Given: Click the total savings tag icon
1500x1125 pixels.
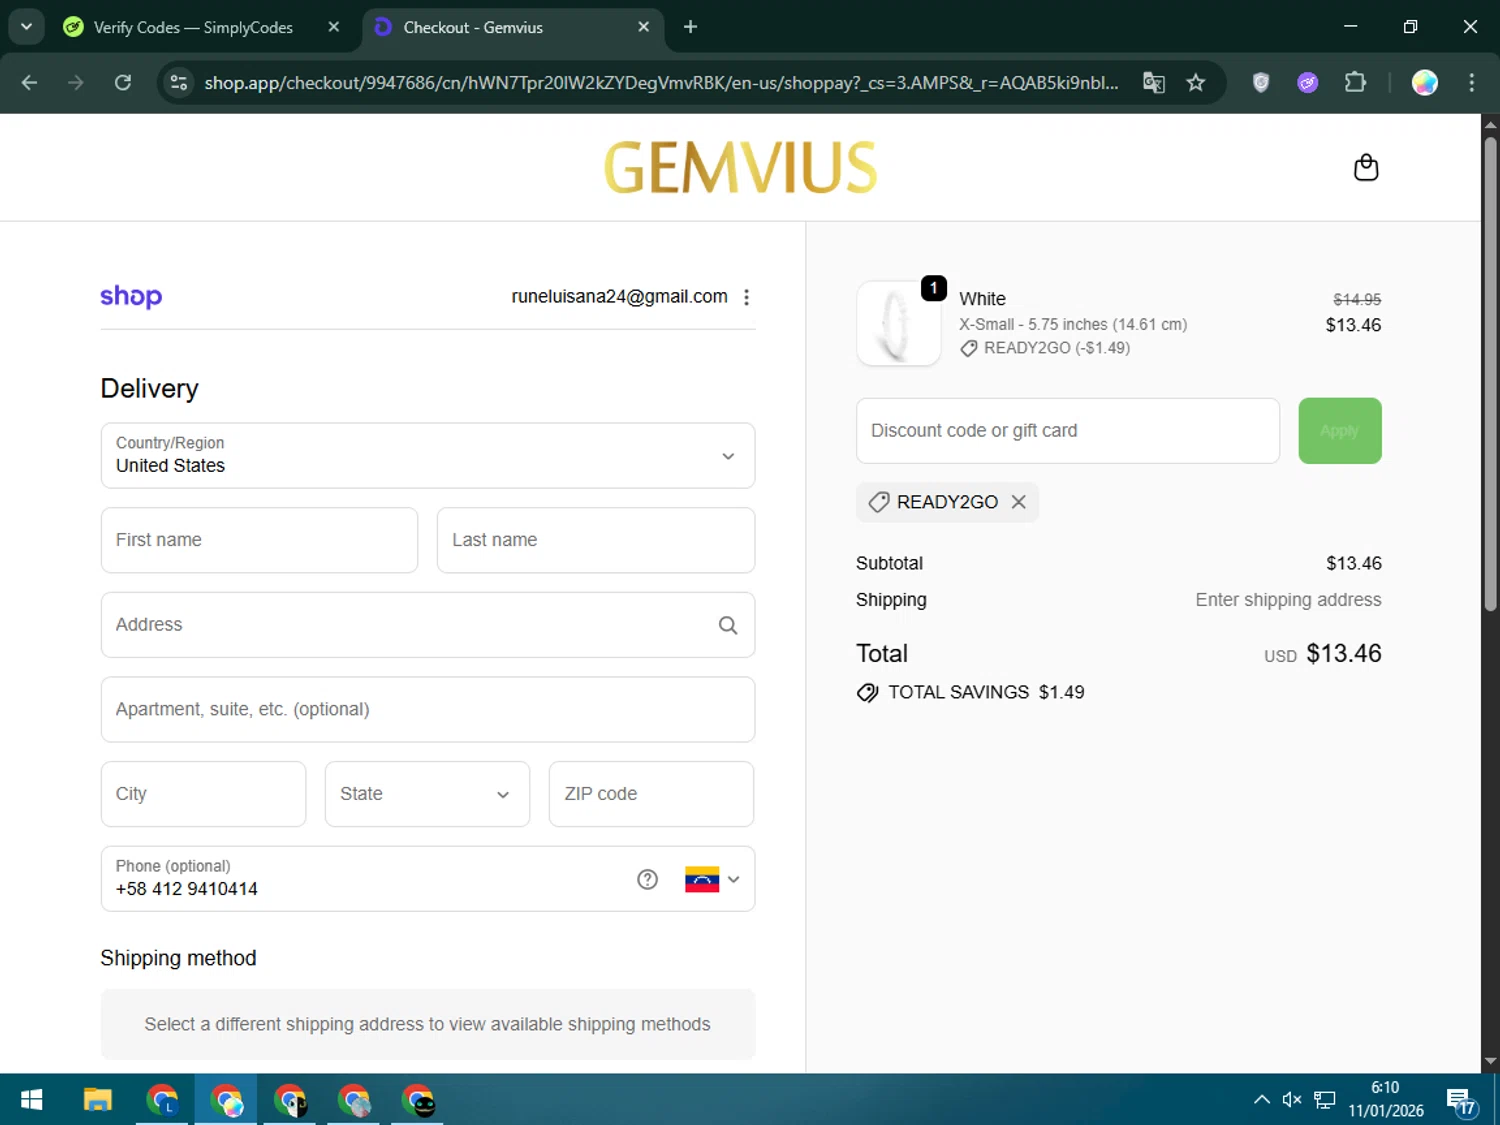Looking at the screenshot, I should (867, 692).
